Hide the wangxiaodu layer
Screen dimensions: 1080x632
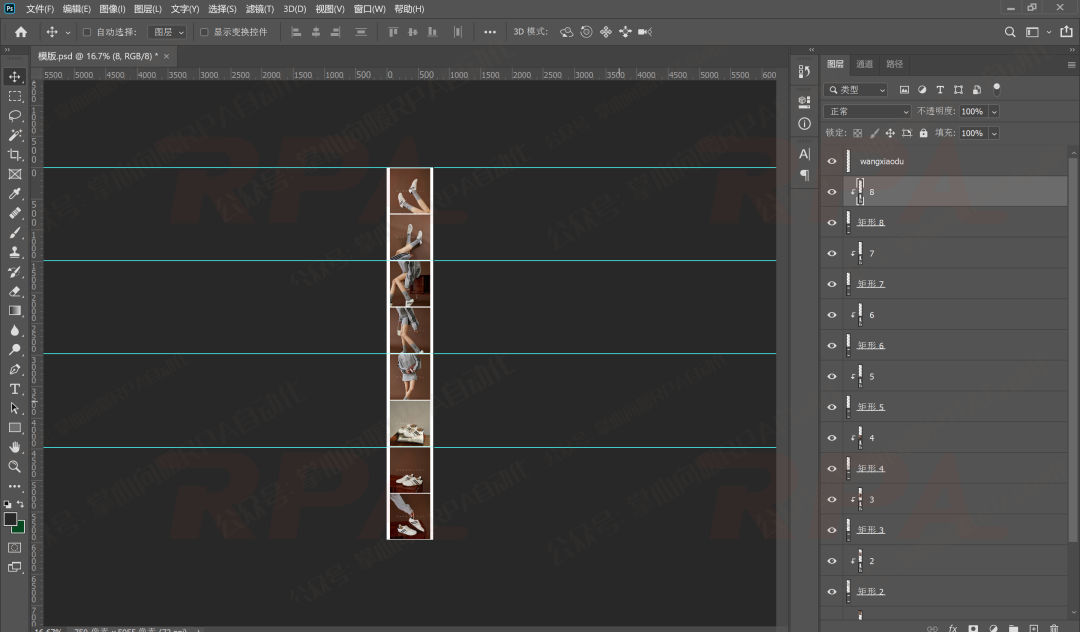click(831, 161)
